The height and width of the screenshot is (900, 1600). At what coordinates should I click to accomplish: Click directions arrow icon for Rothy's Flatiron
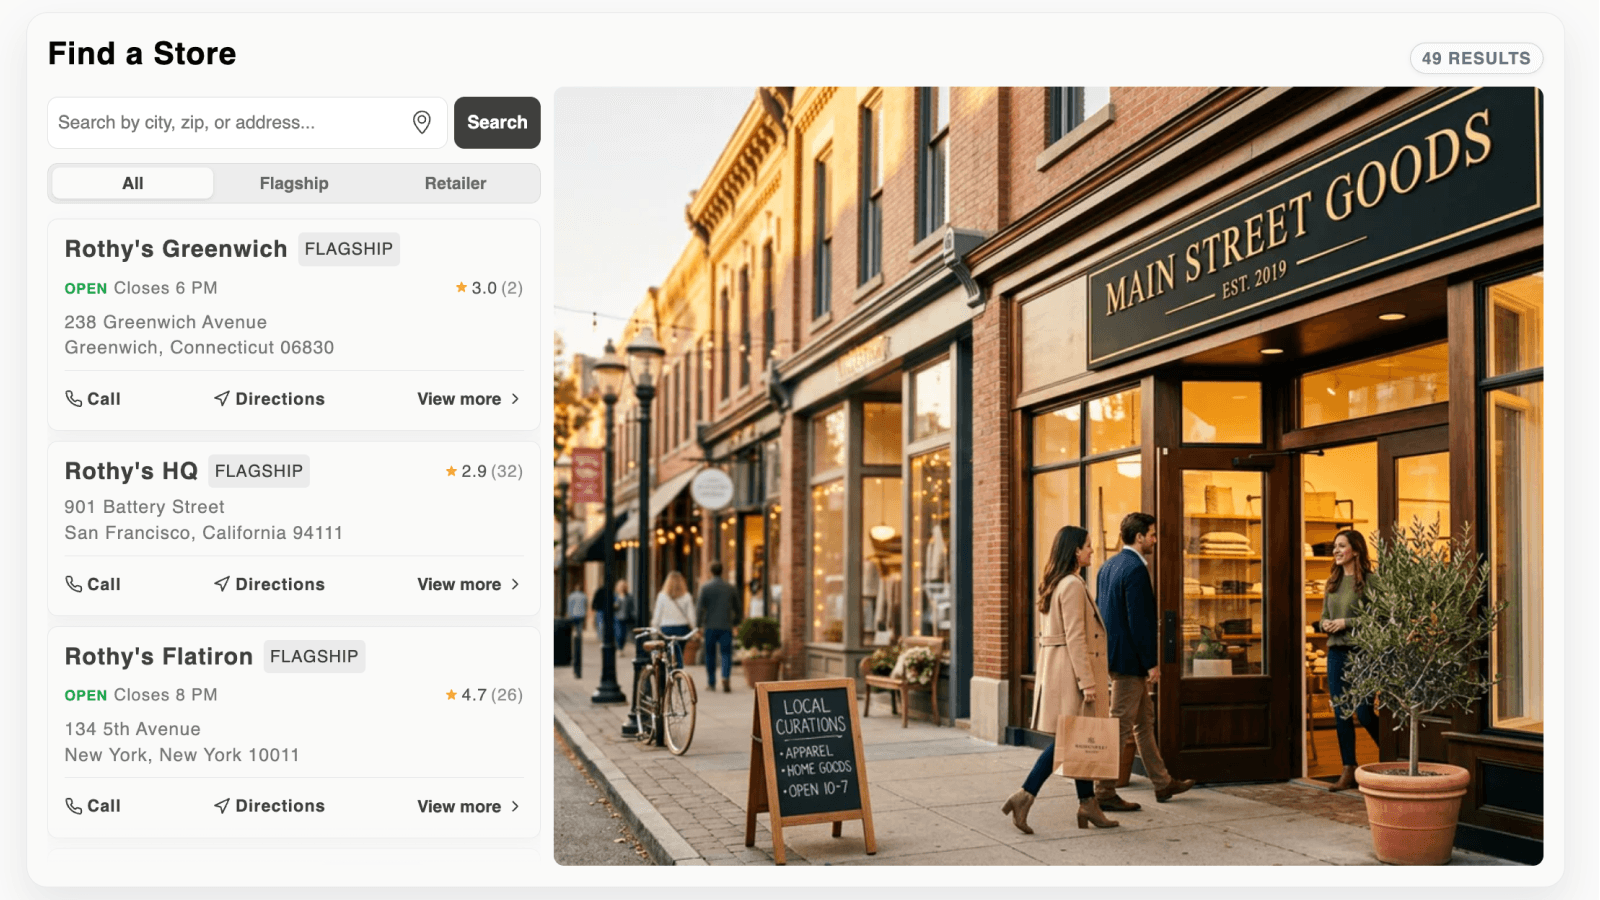pyautogui.click(x=222, y=806)
